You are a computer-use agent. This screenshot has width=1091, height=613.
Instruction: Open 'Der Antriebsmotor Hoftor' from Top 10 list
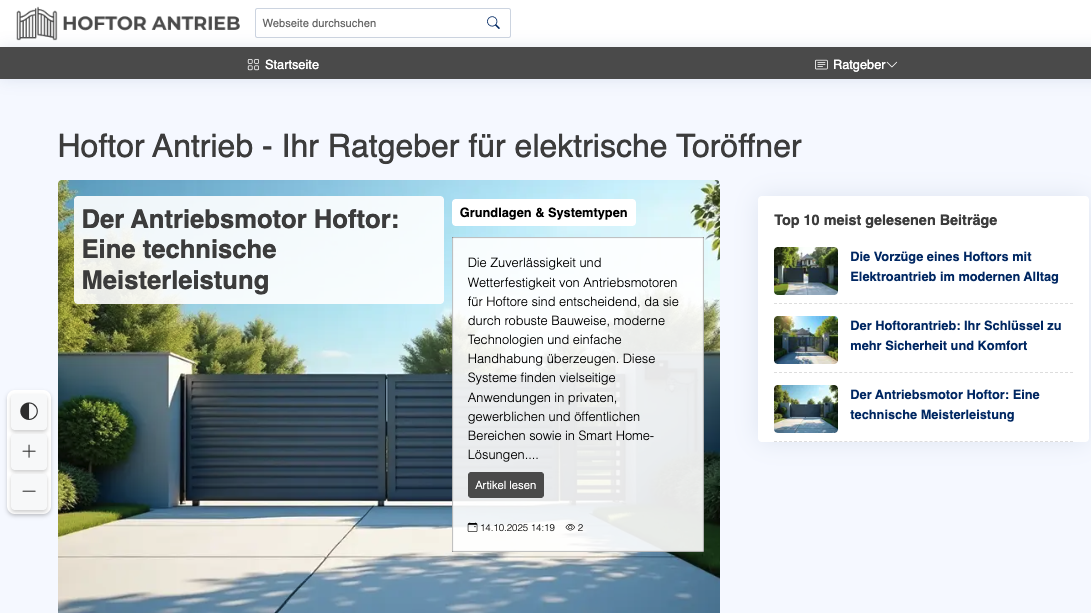944,404
